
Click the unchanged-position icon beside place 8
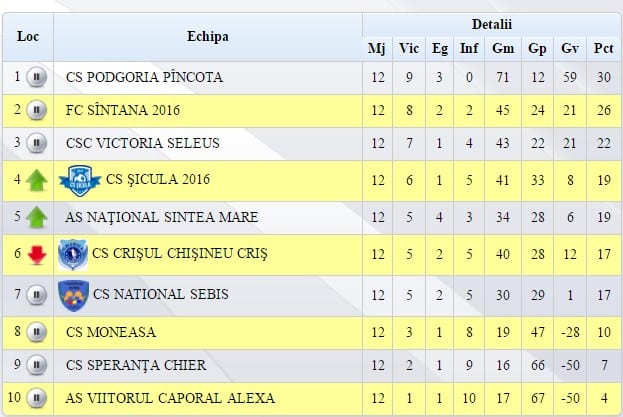click(37, 332)
